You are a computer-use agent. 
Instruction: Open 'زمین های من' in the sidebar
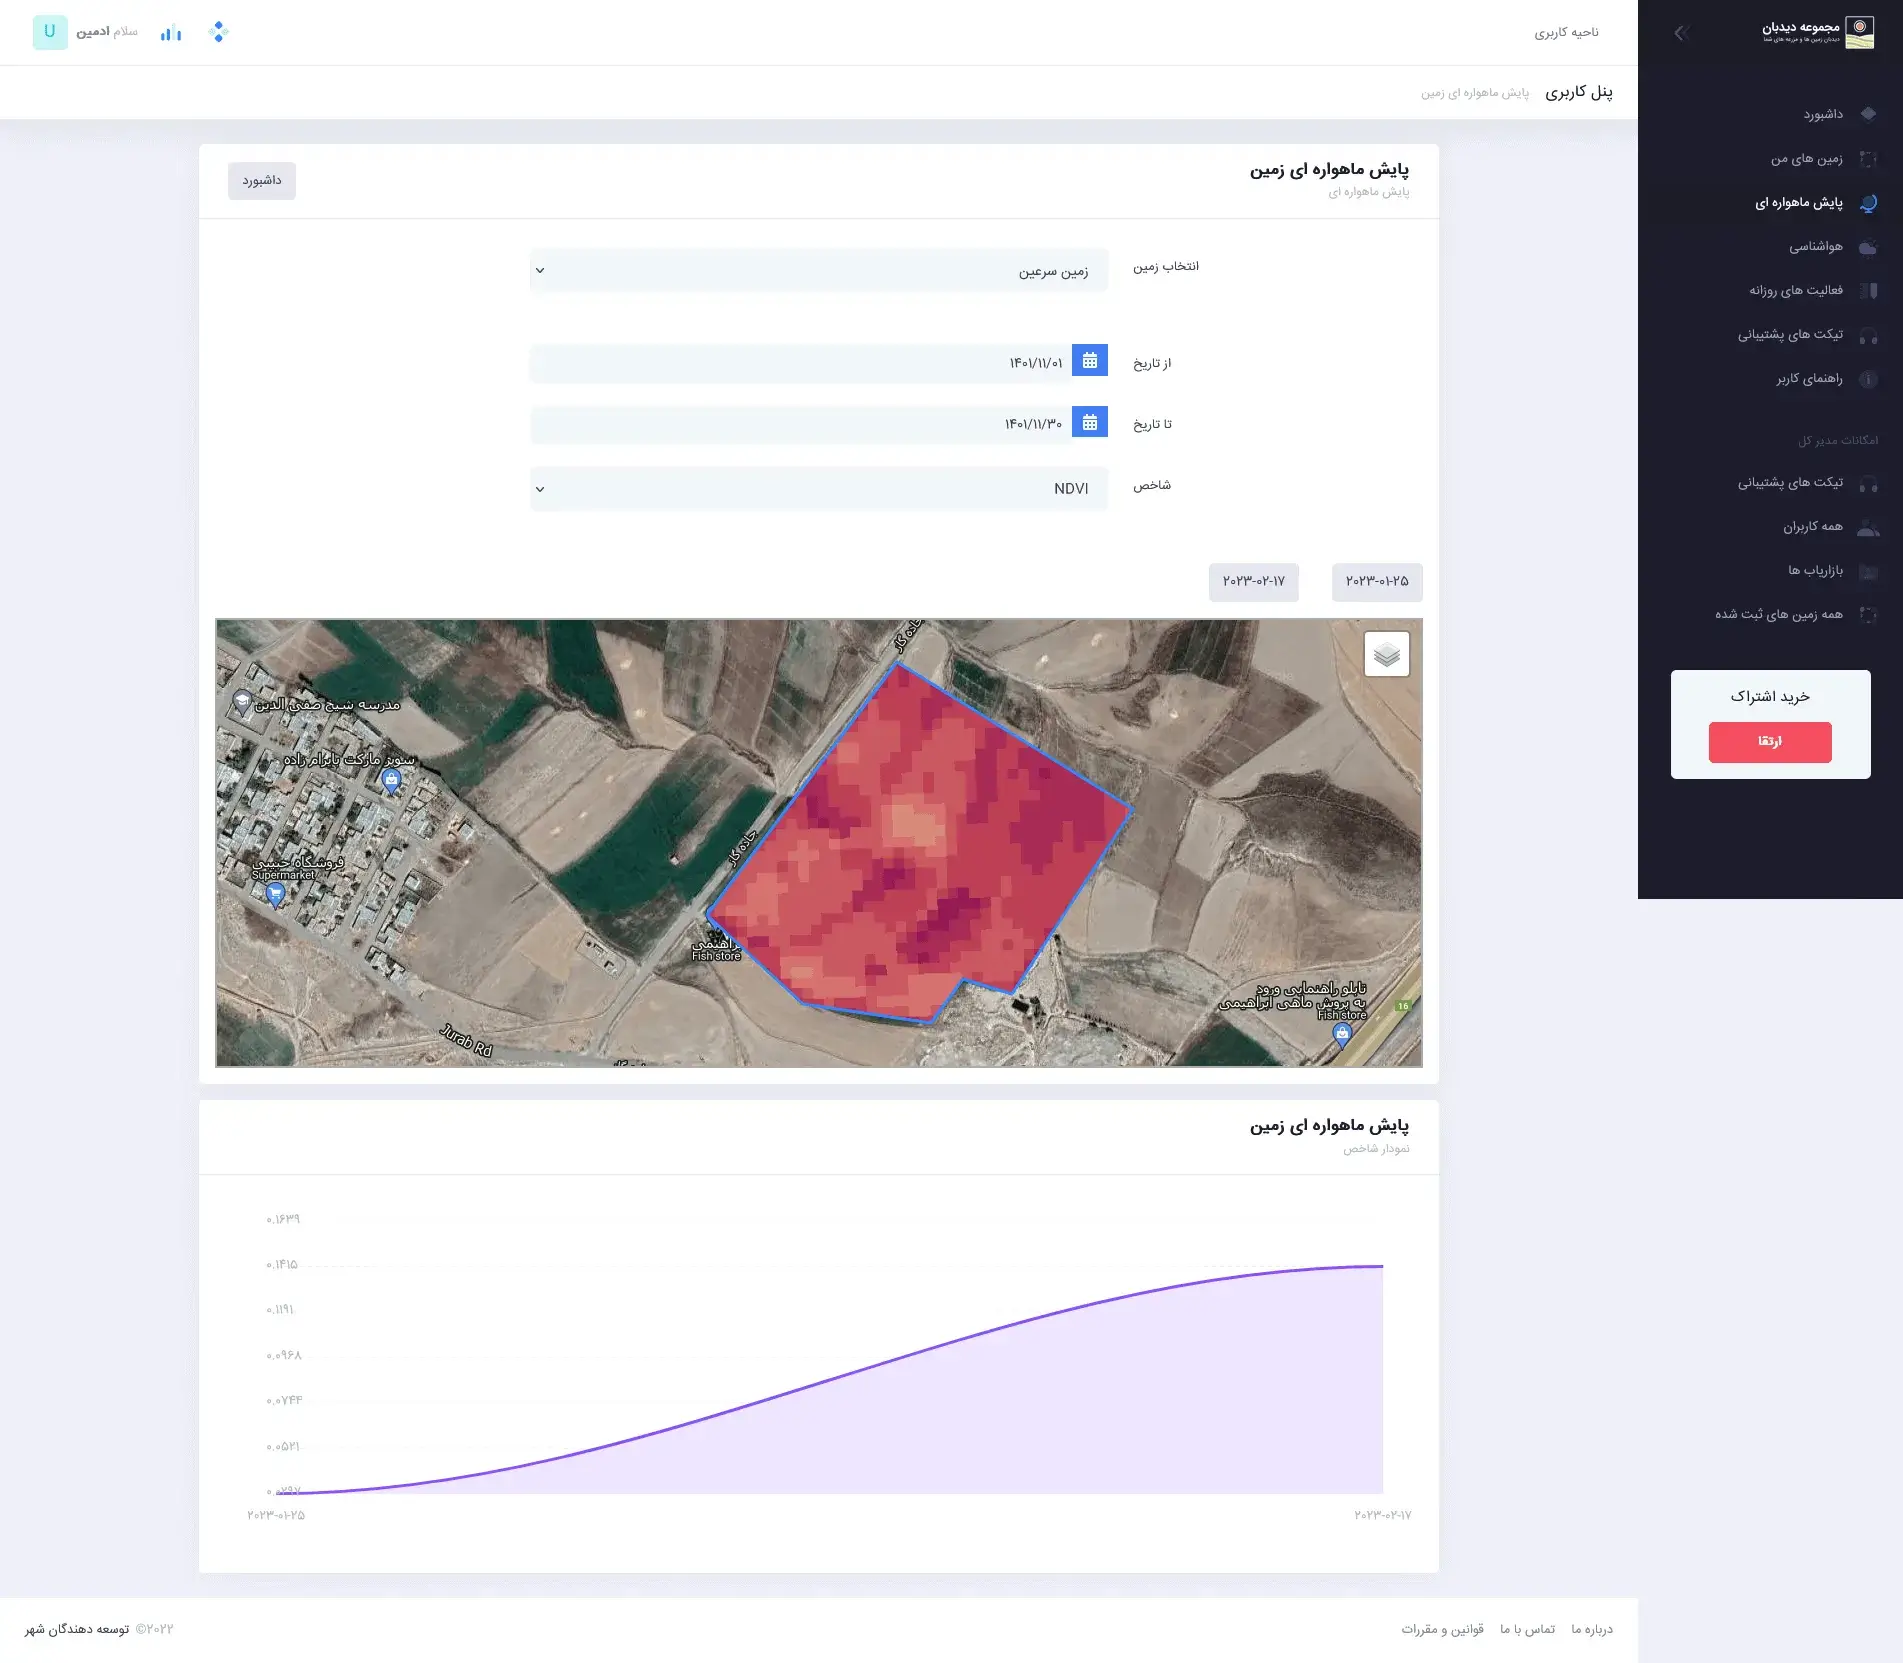click(x=1806, y=159)
